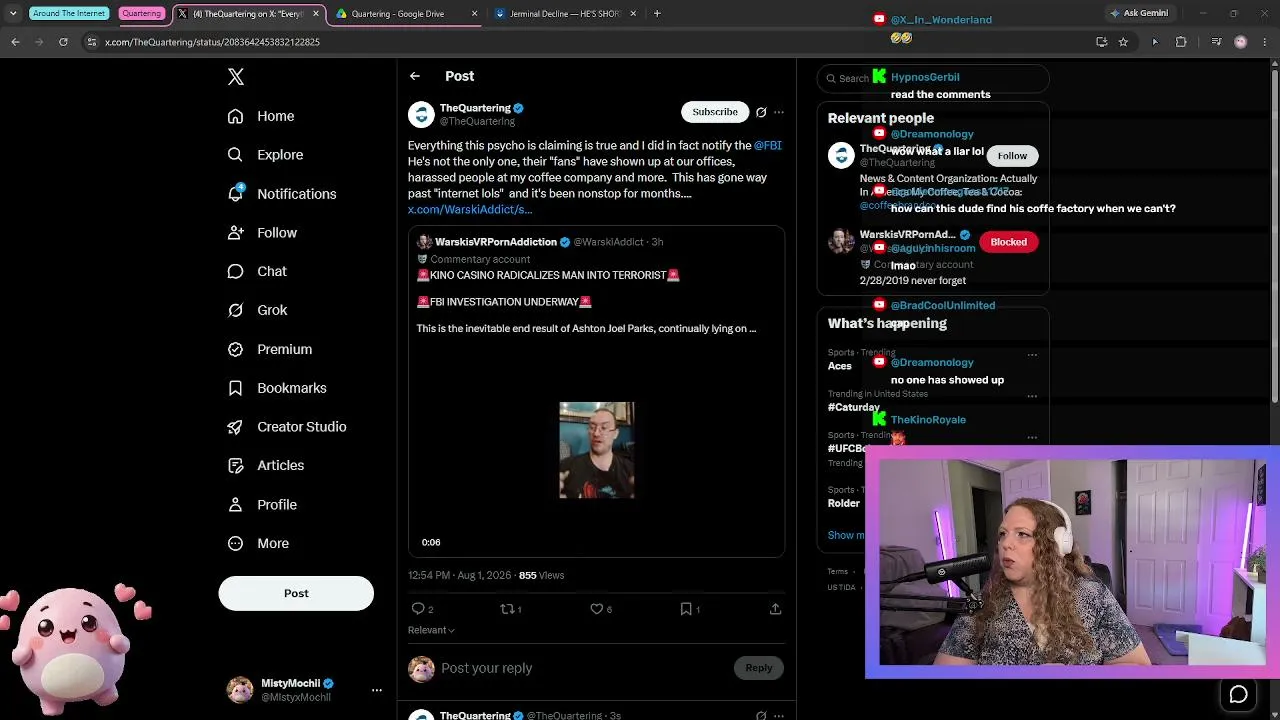The image size is (1280, 720).
Task: Open Chat in the sidebar
Action: (x=257, y=272)
